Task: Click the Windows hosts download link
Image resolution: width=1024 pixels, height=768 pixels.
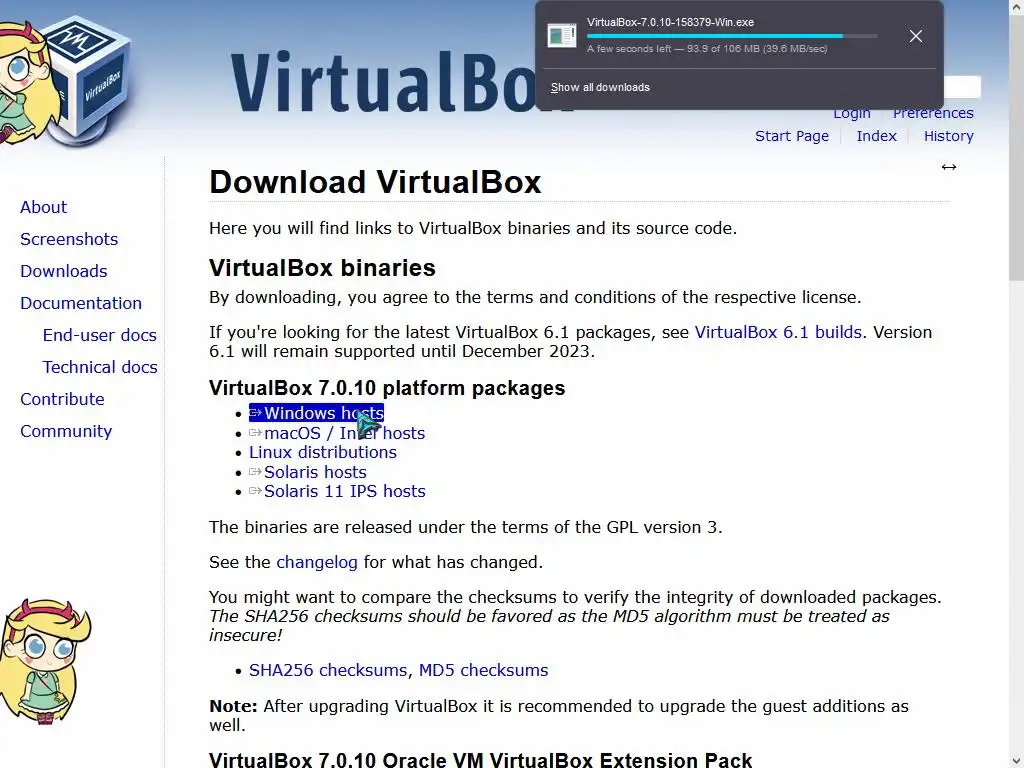Action: pyautogui.click(x=323, y=413)
